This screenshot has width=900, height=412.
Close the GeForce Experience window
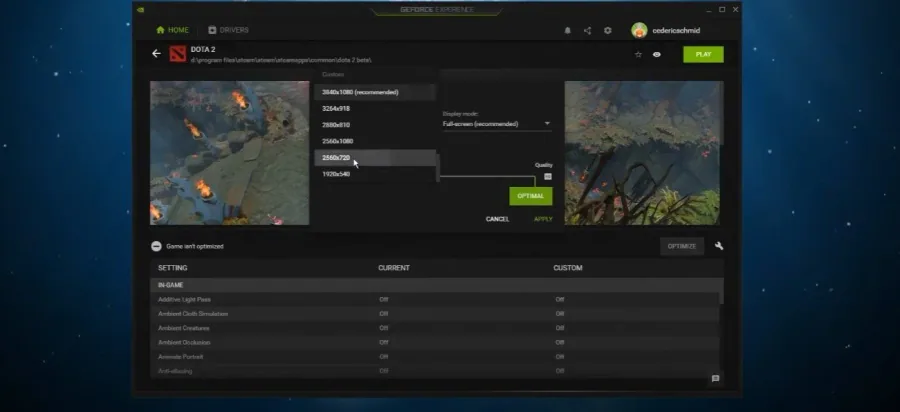[x=736, y=9]
